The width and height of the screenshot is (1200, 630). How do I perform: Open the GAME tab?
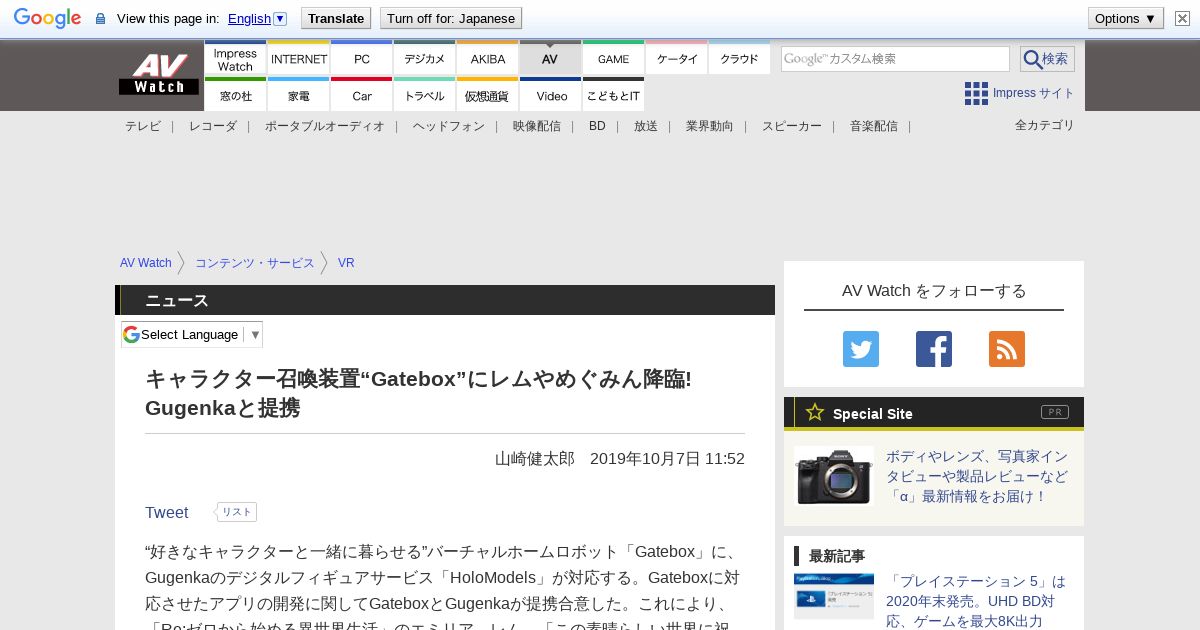pyautogui.click(x=613, y=59)
